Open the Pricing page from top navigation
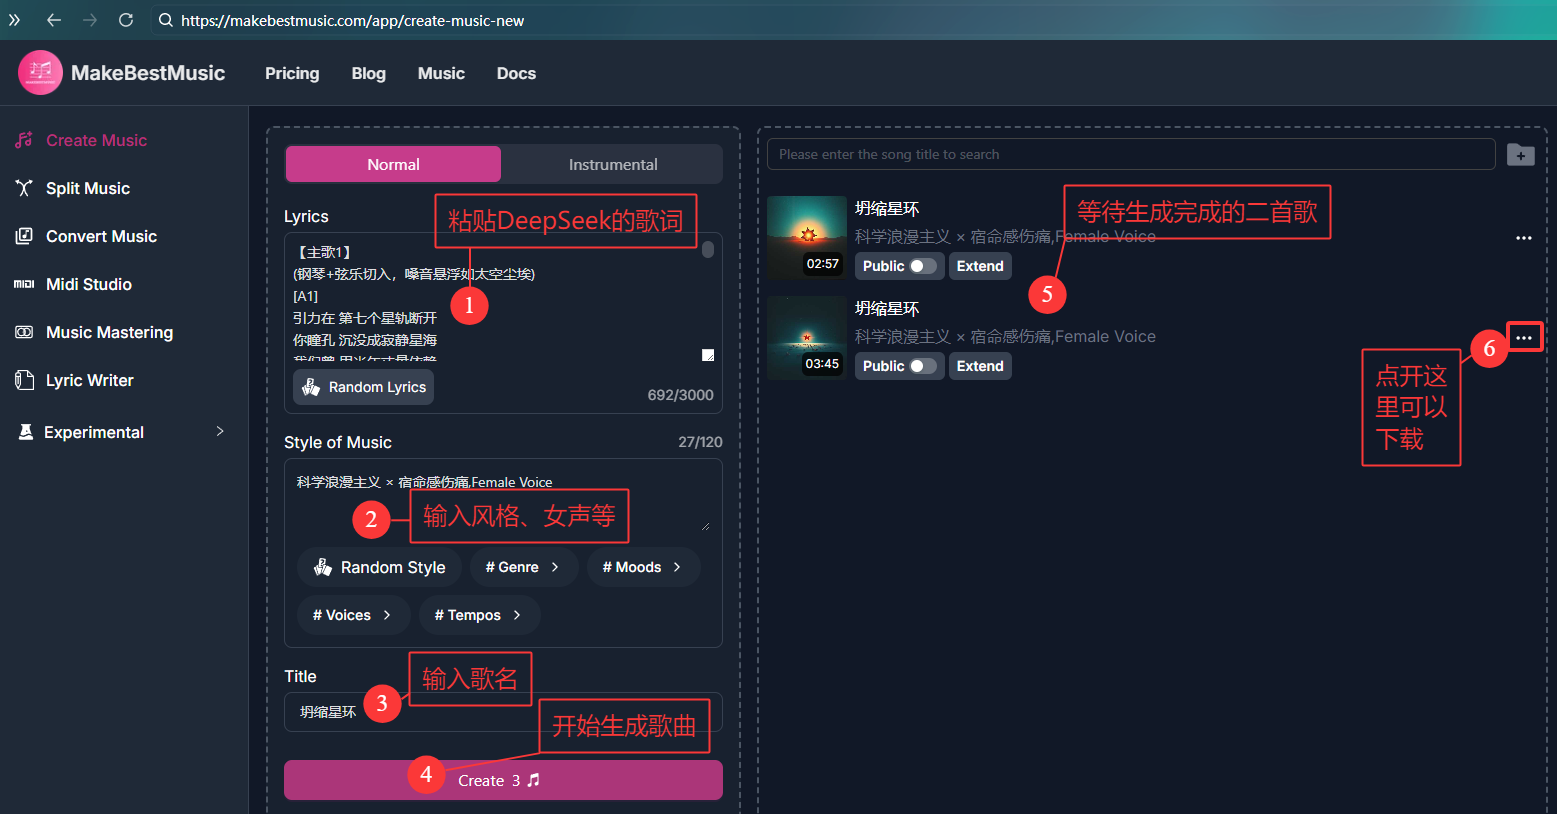Image resolution: width=1557 pixels, height=814 pixels. click(x=292, y=73)
